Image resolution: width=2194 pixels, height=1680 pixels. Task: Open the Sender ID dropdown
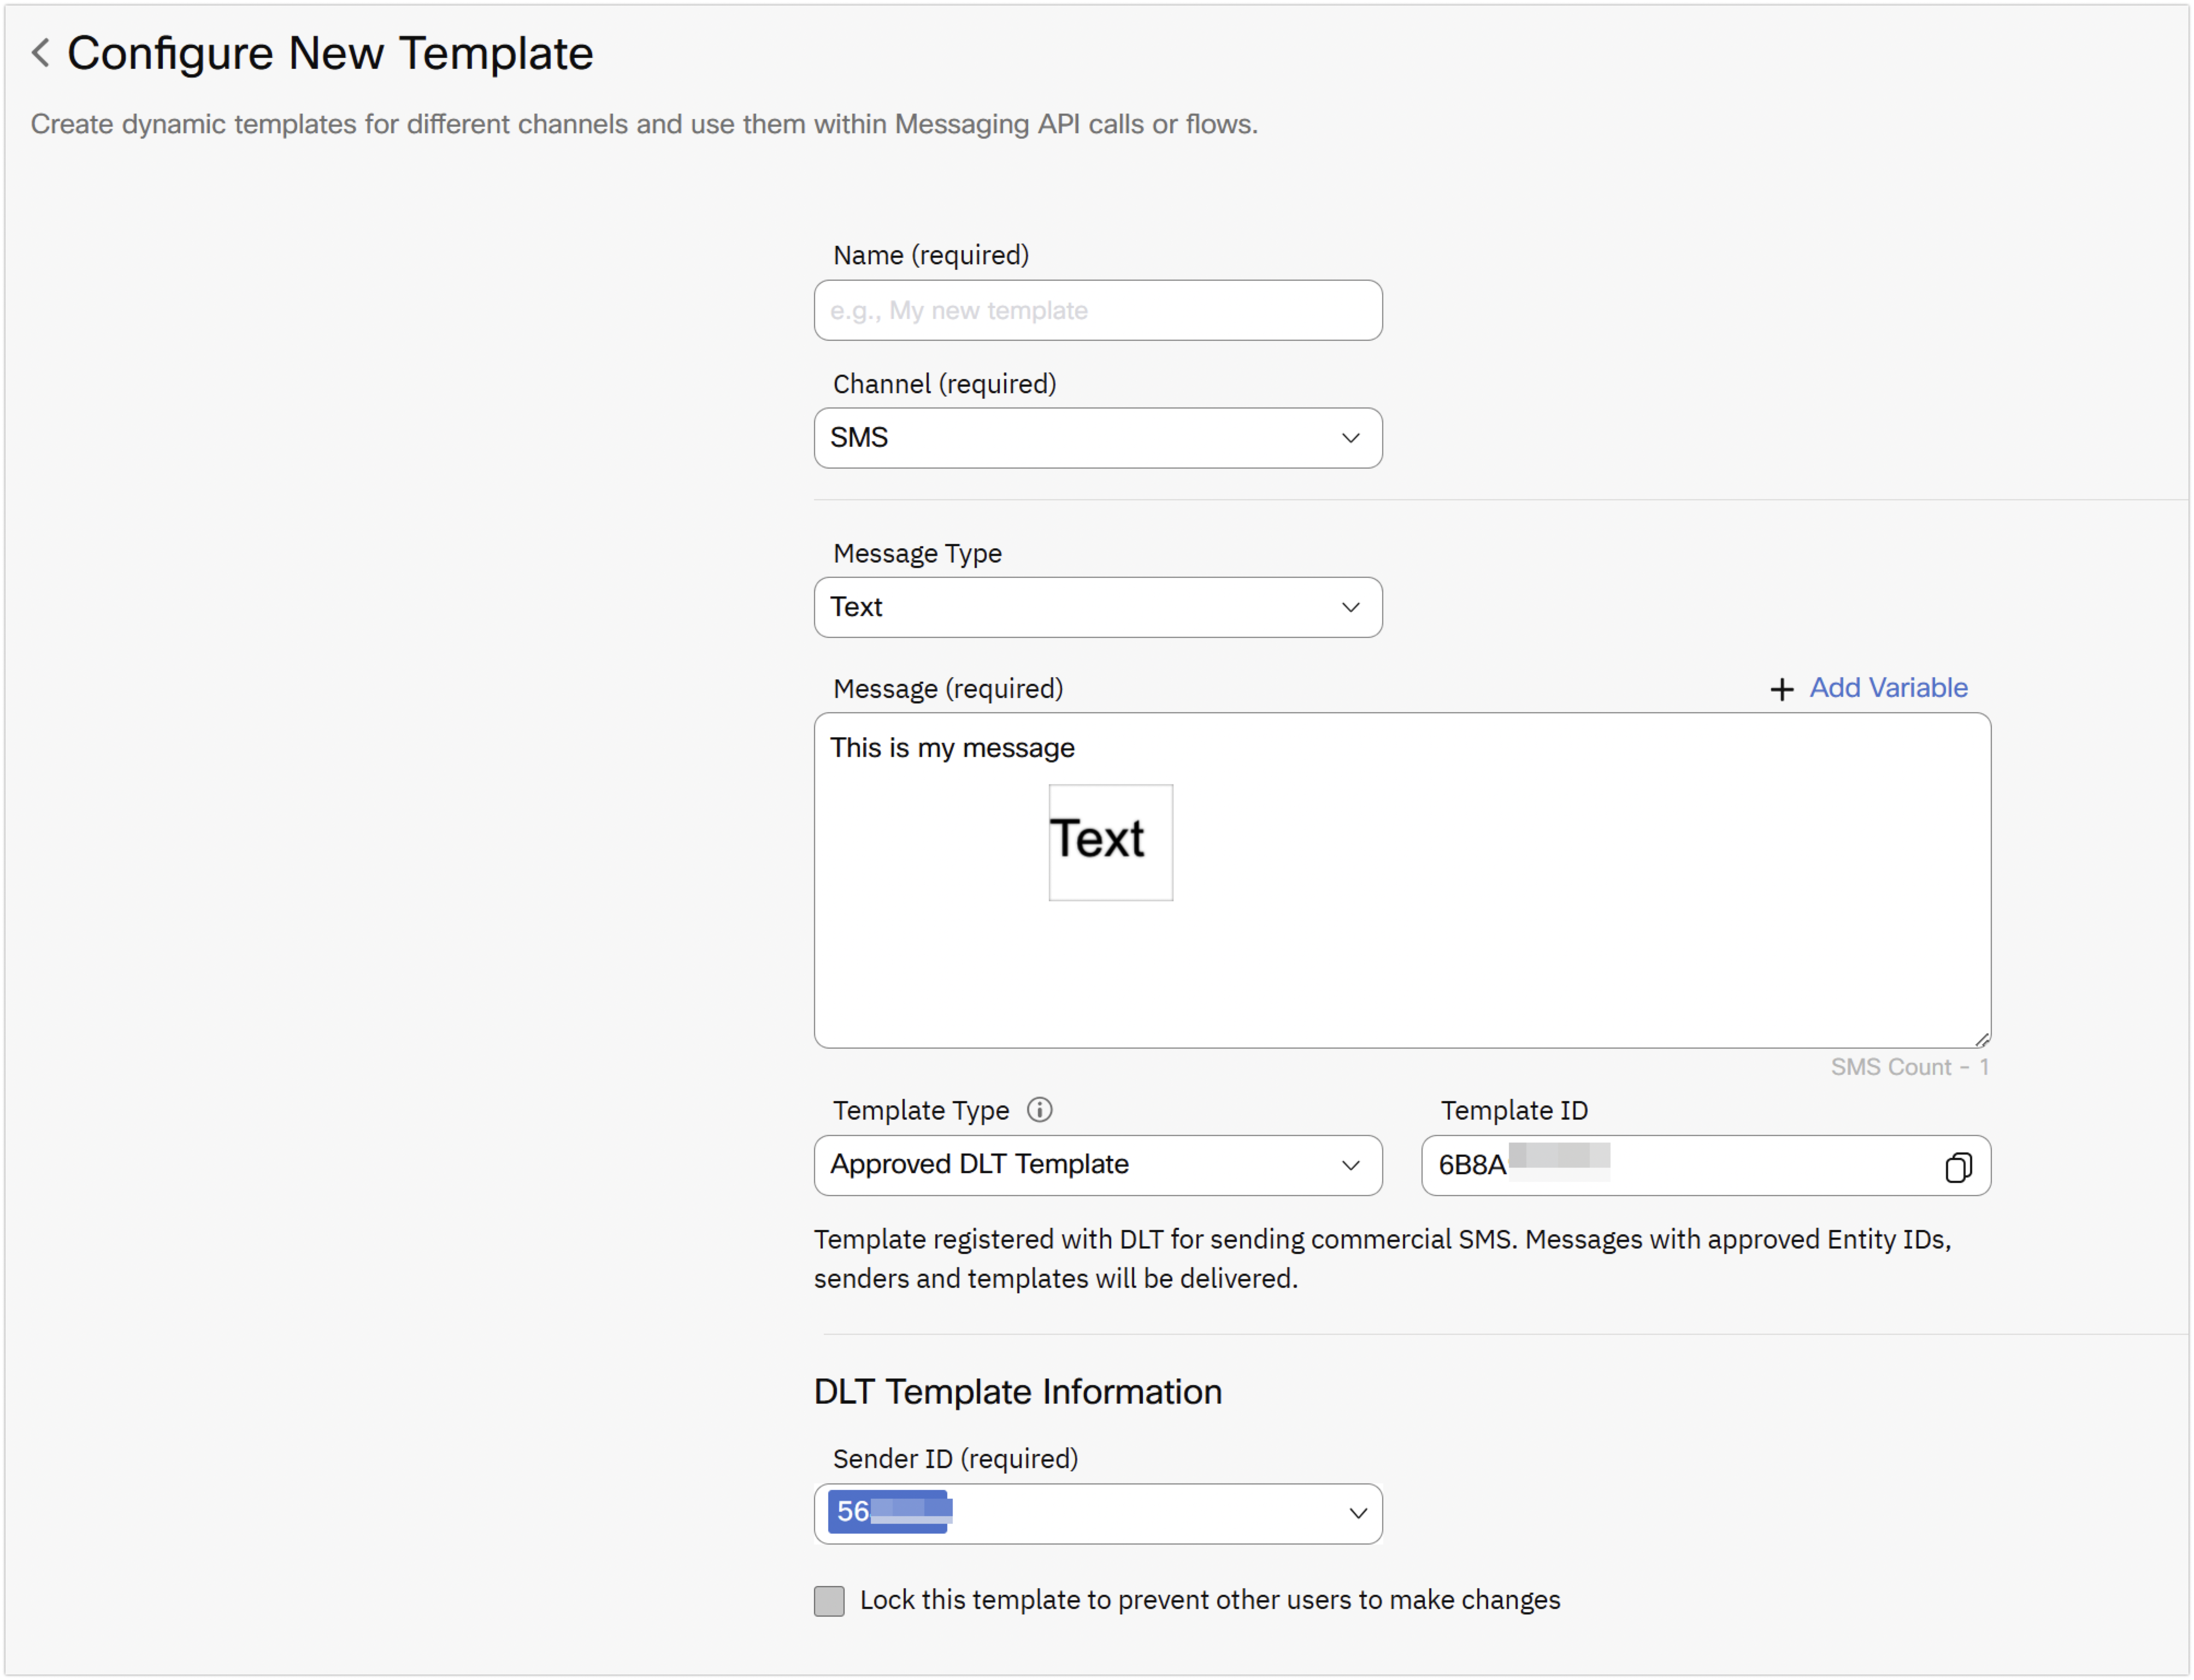tap(1098, 1513)
